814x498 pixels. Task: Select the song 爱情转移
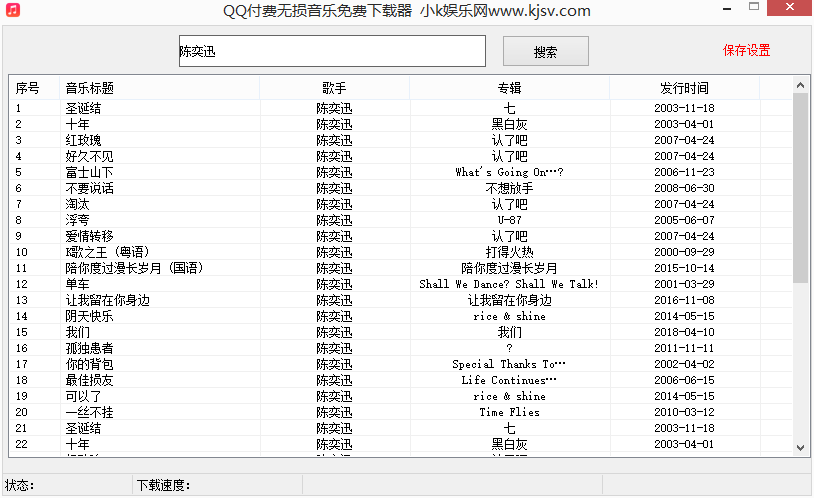coord(89,236)
